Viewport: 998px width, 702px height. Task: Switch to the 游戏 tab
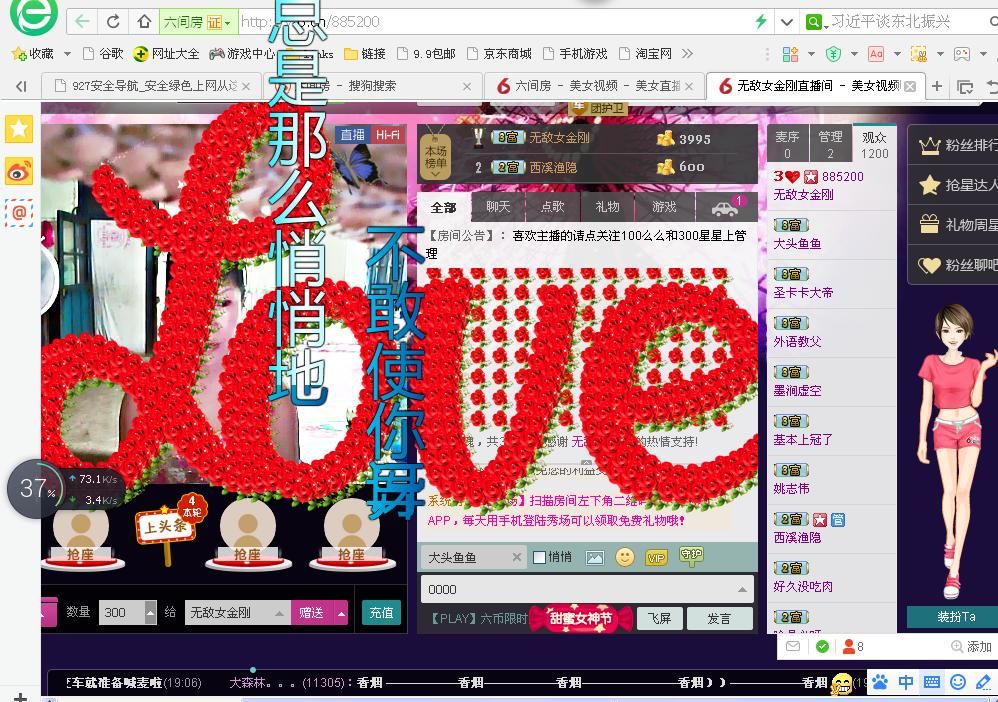[664, 207]
